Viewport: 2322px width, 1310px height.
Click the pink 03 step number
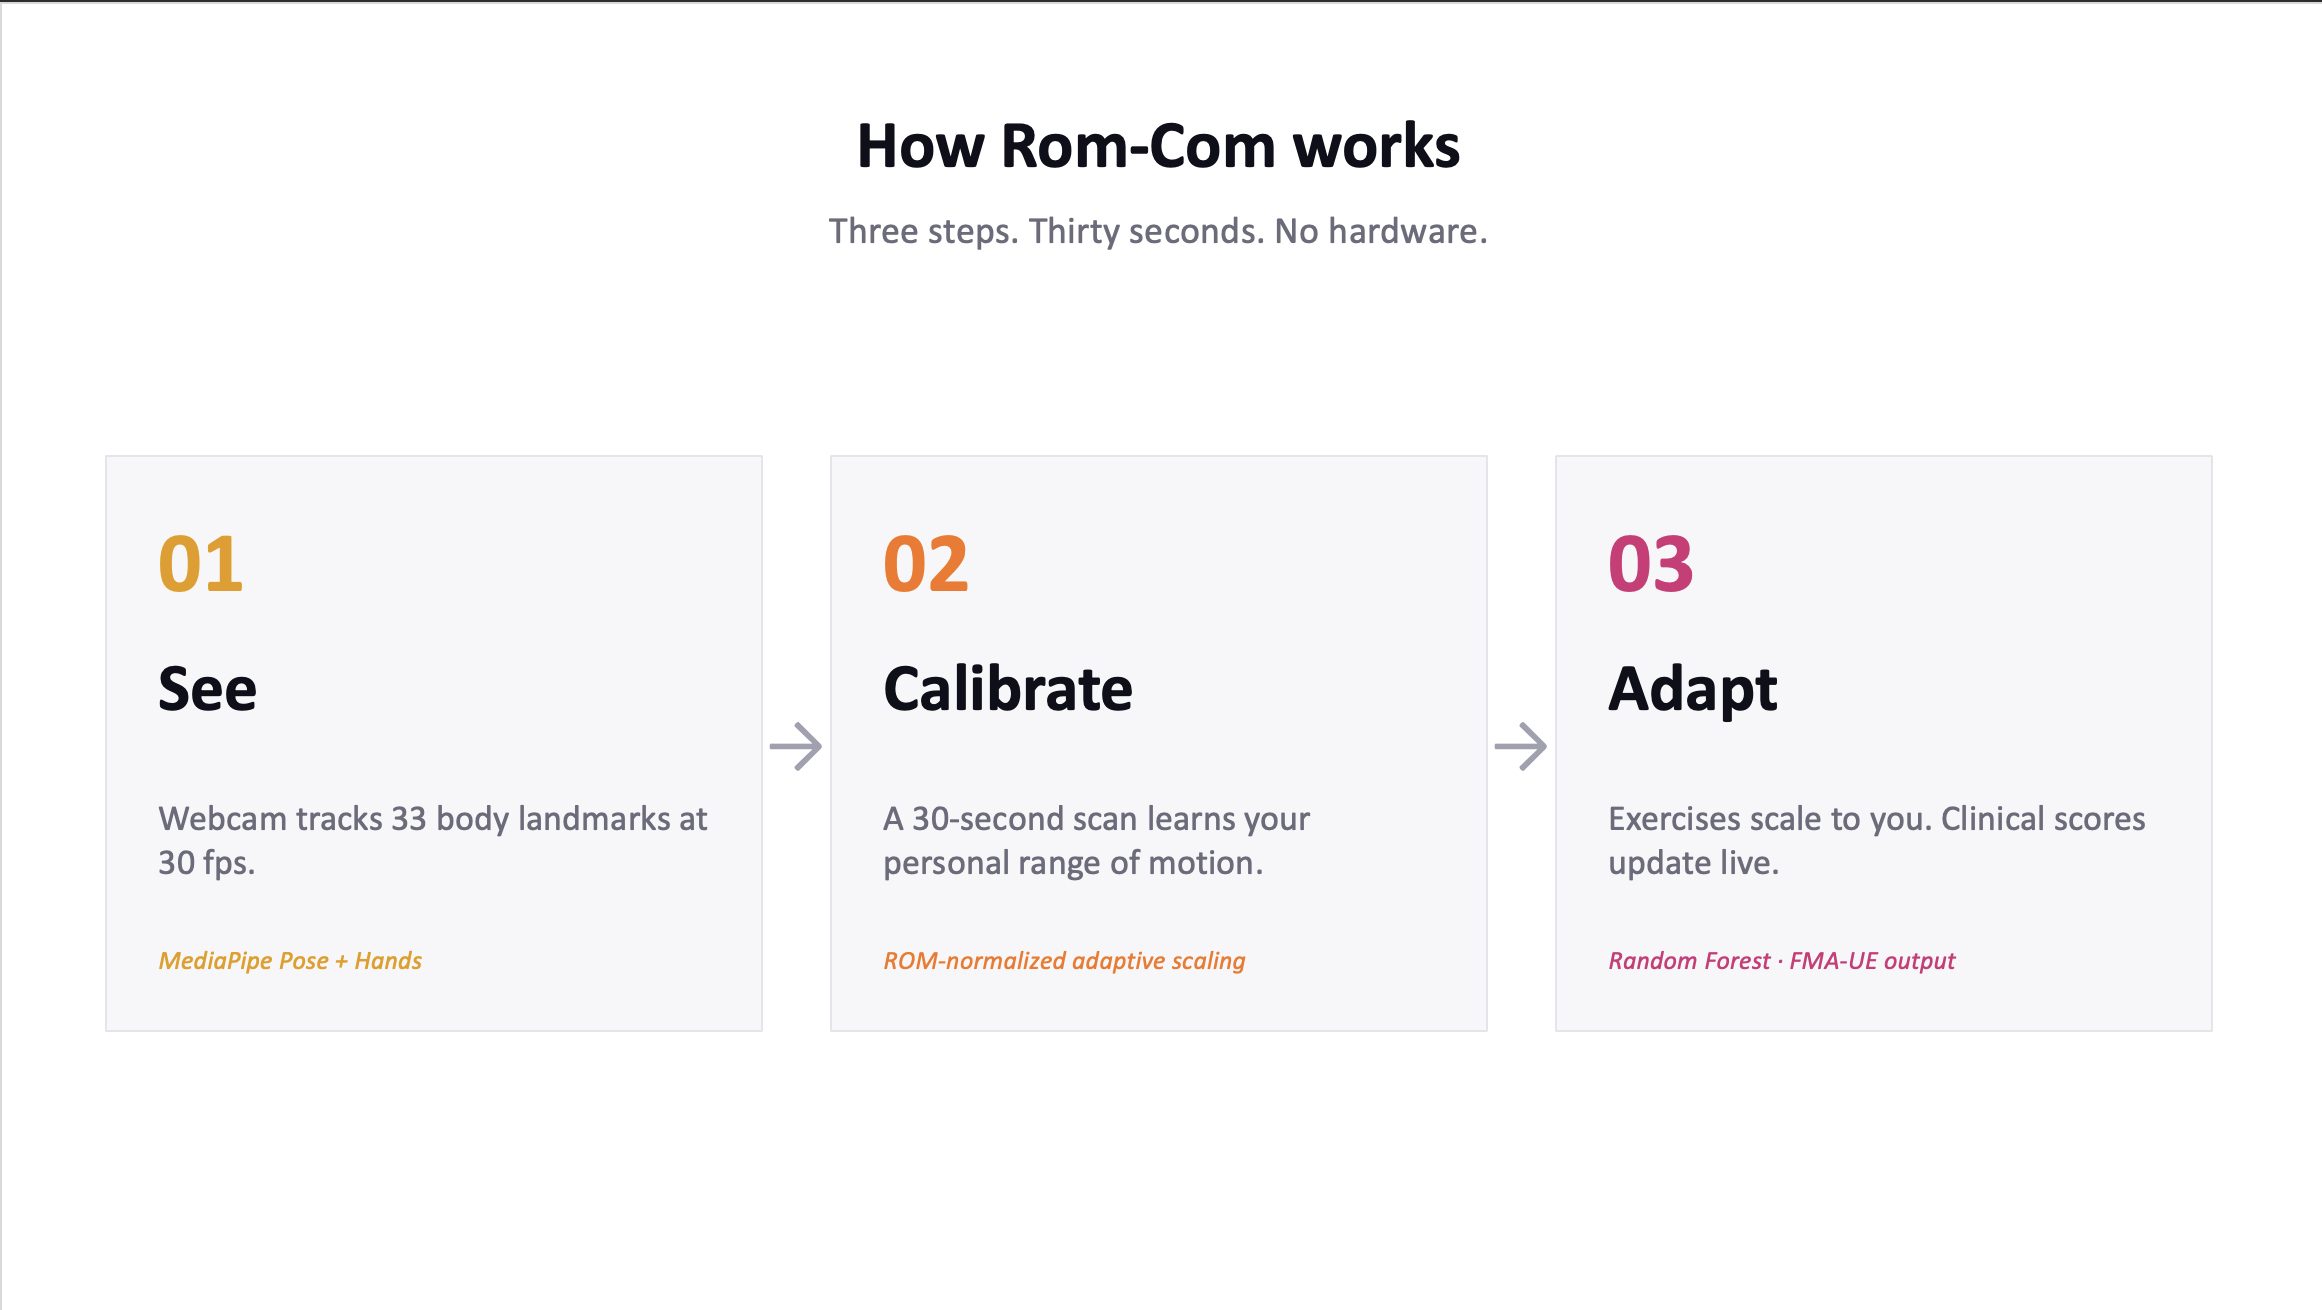tap(1651, 564)
